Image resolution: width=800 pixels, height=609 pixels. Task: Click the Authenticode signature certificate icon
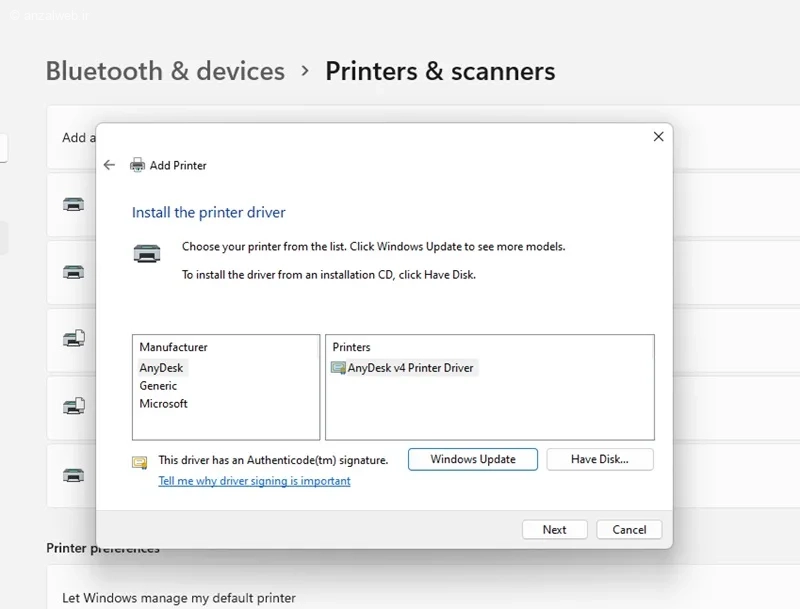[x=140, y=462]
